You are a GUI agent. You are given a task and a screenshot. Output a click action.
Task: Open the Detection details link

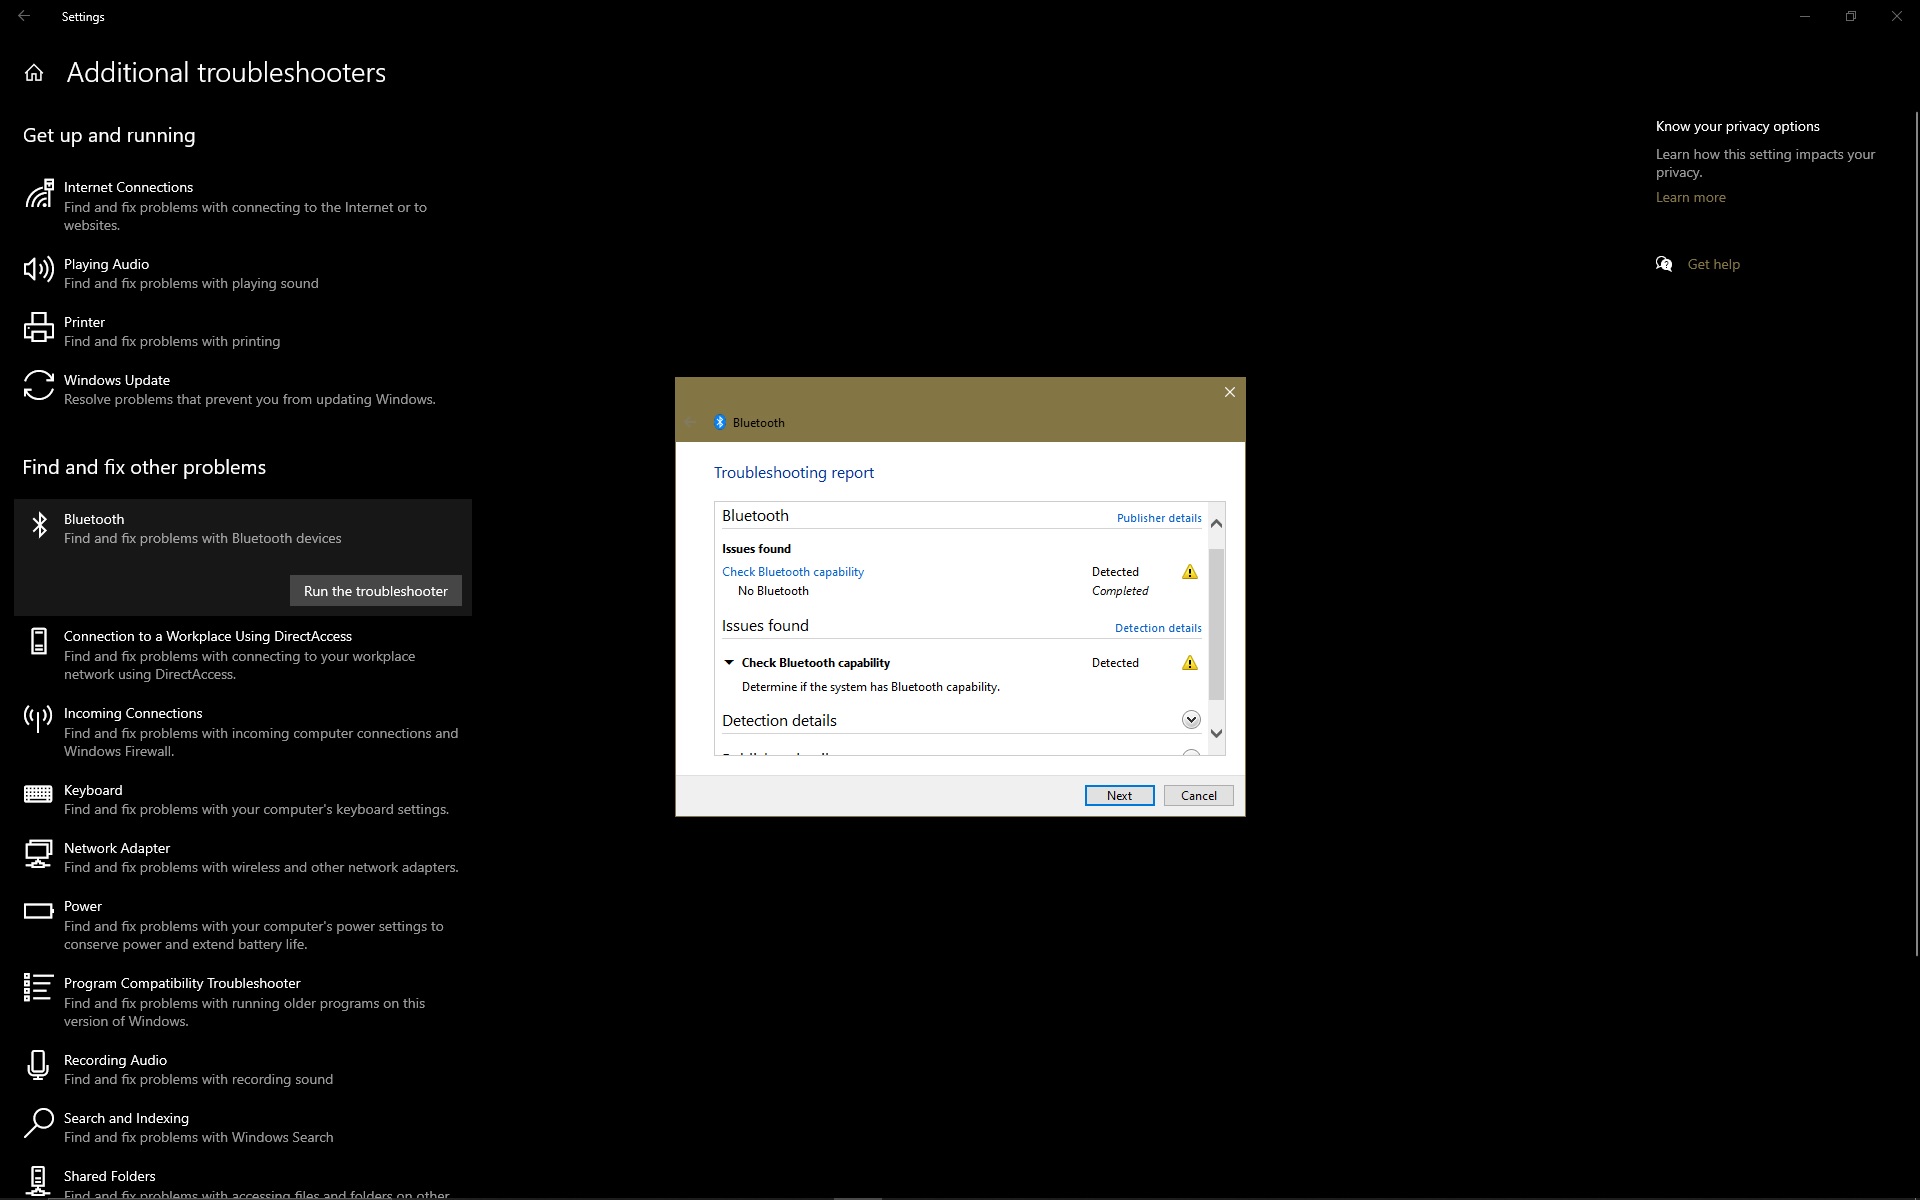coord(1158,628)
